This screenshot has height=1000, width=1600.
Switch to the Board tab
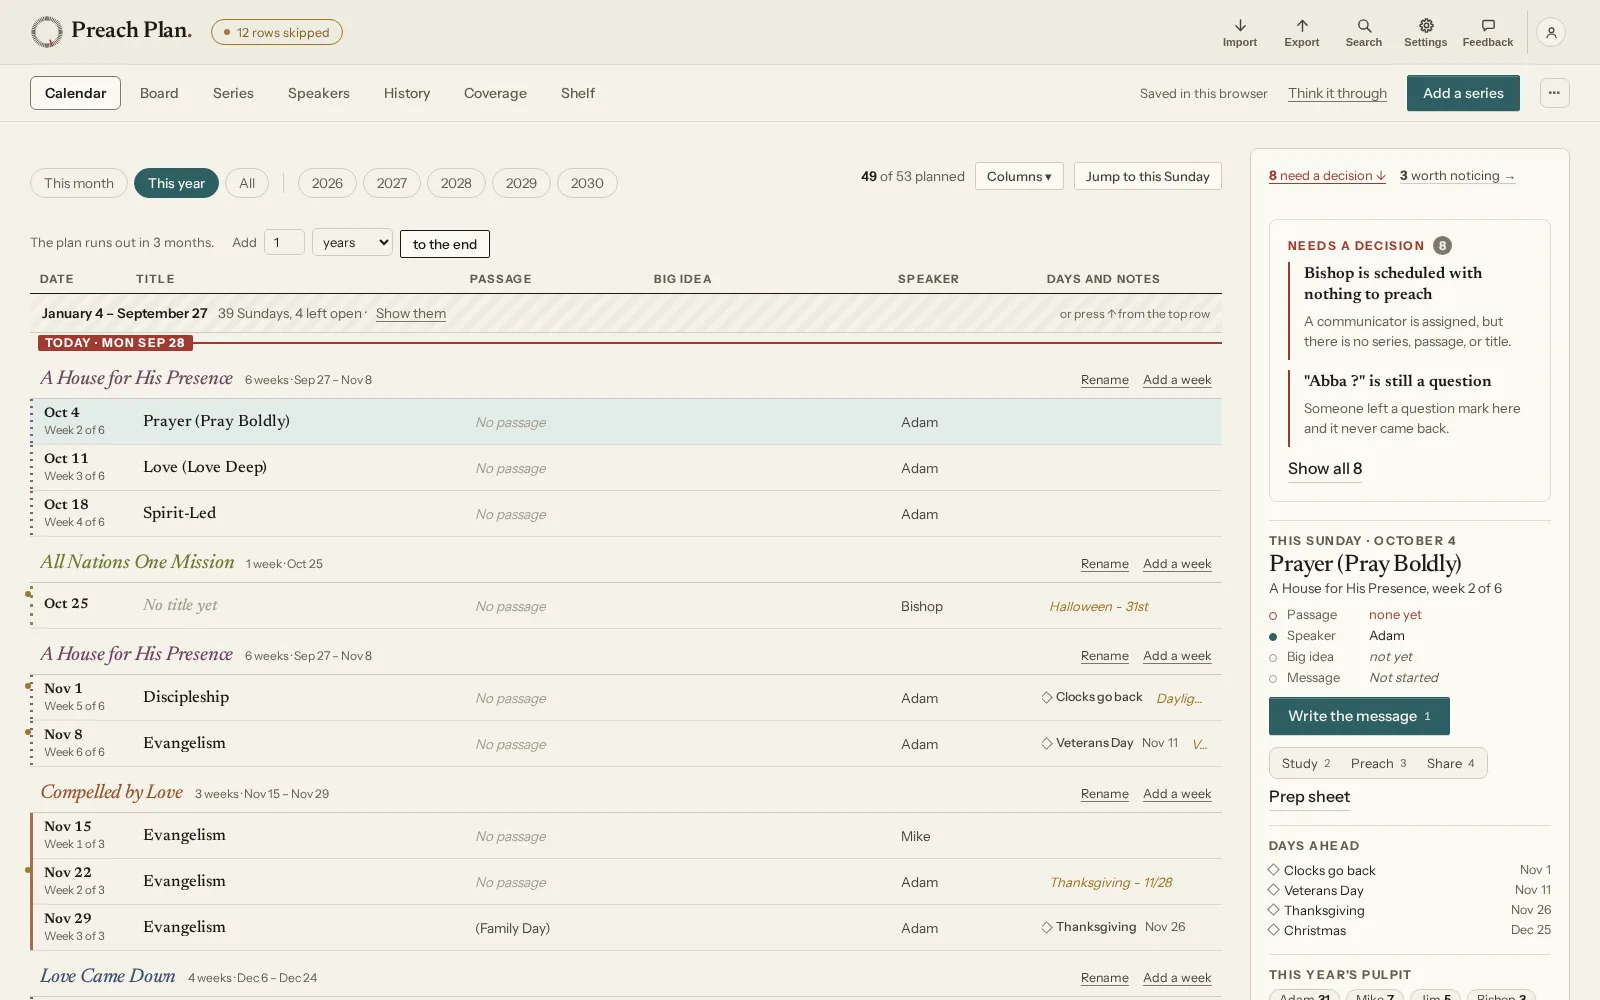point(159,93)
